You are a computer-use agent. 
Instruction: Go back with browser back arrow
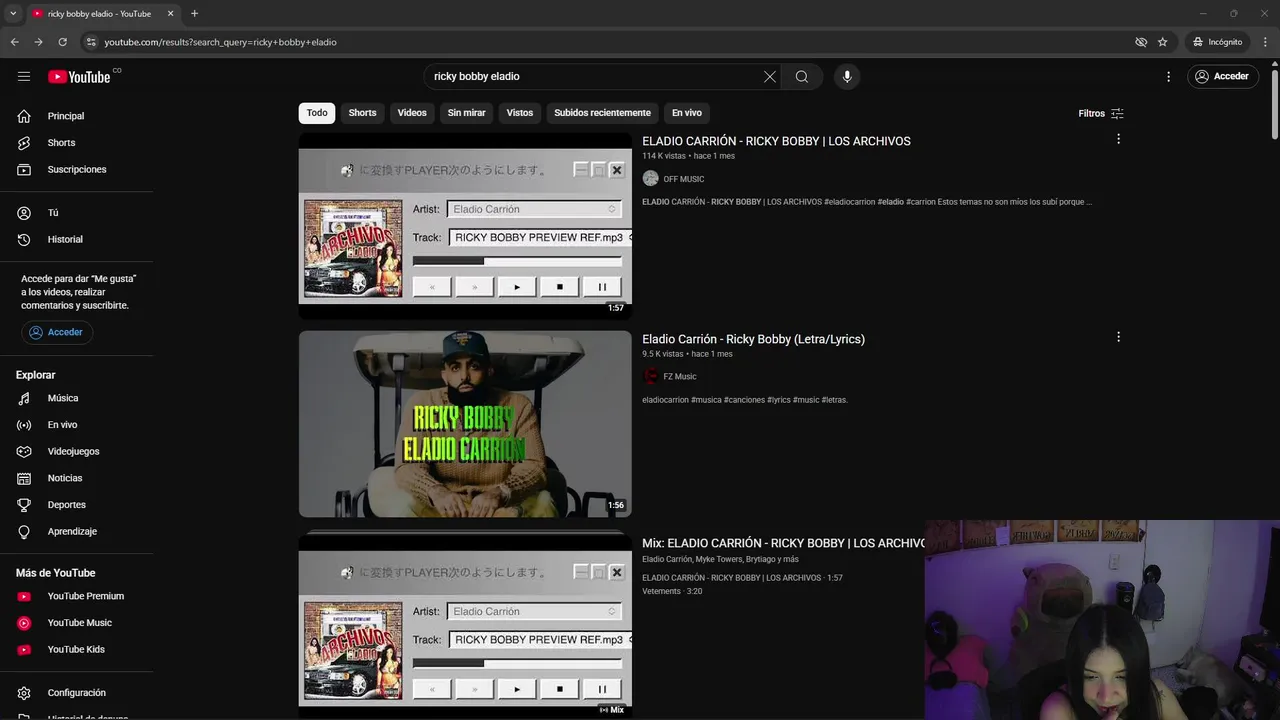click(14, 42)
